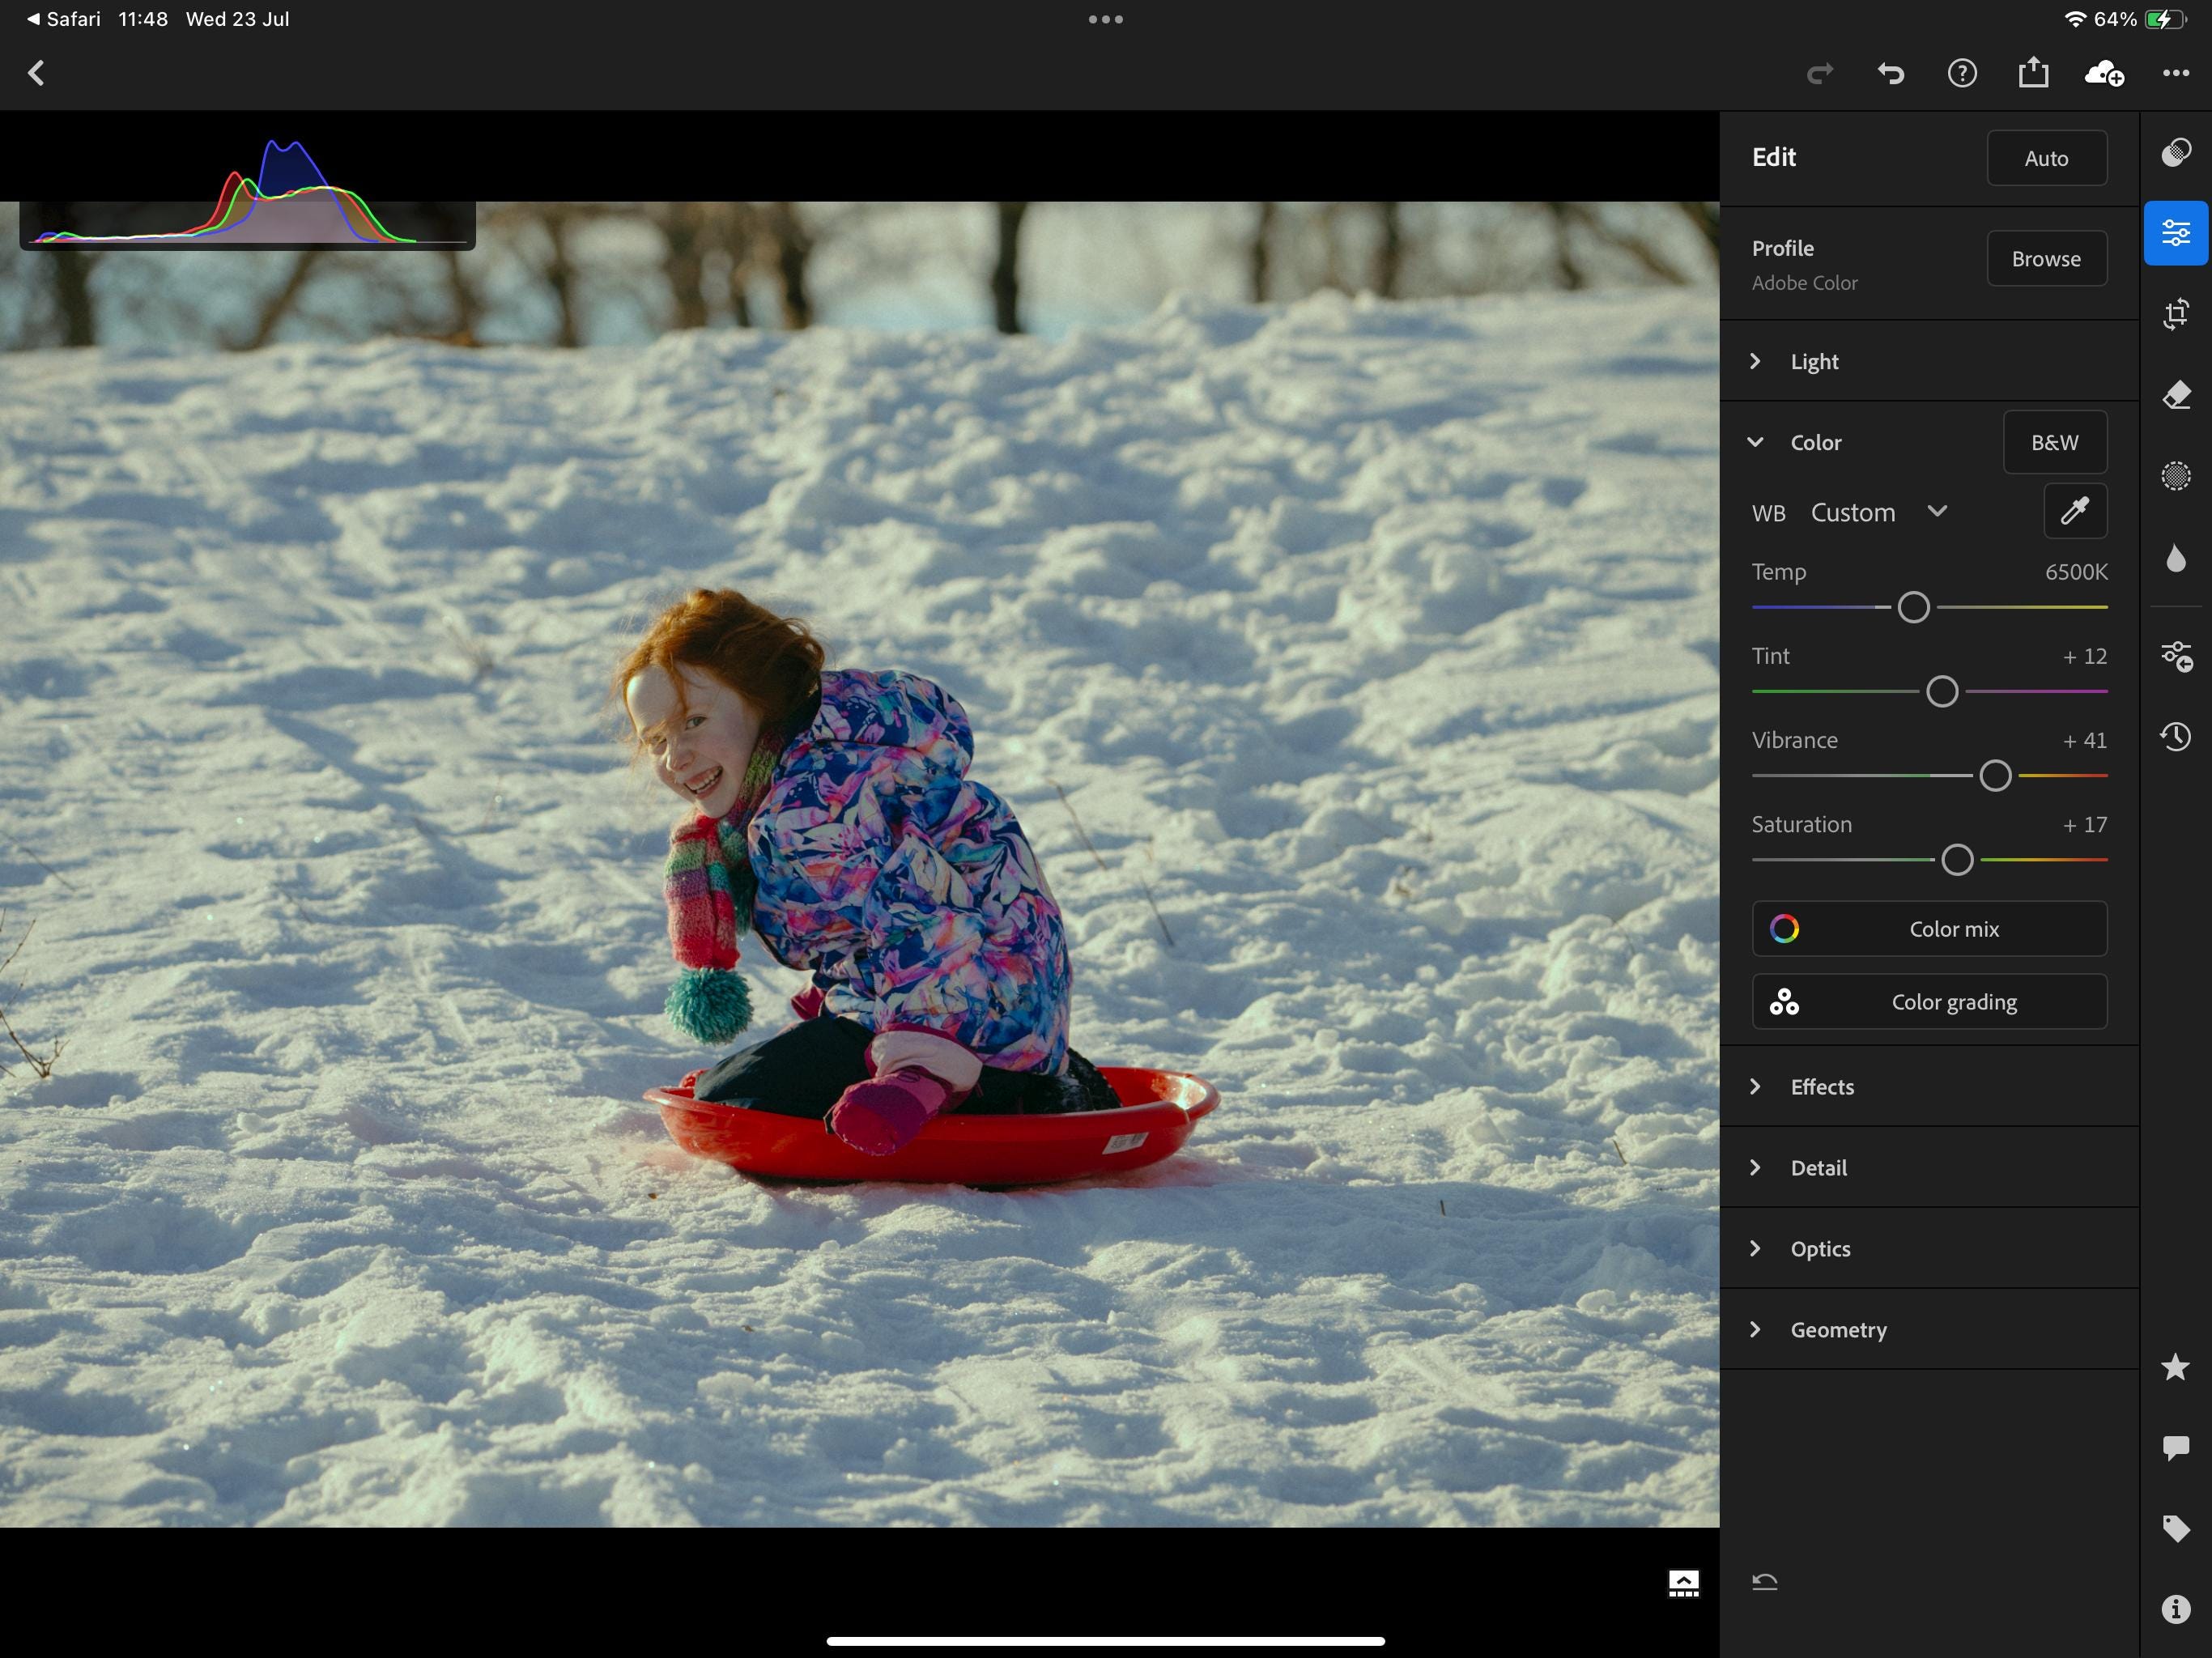The image size is (2212, 1658).
Task: Tap the Wi-Fi status icon
Action: tap(2075, 19)
